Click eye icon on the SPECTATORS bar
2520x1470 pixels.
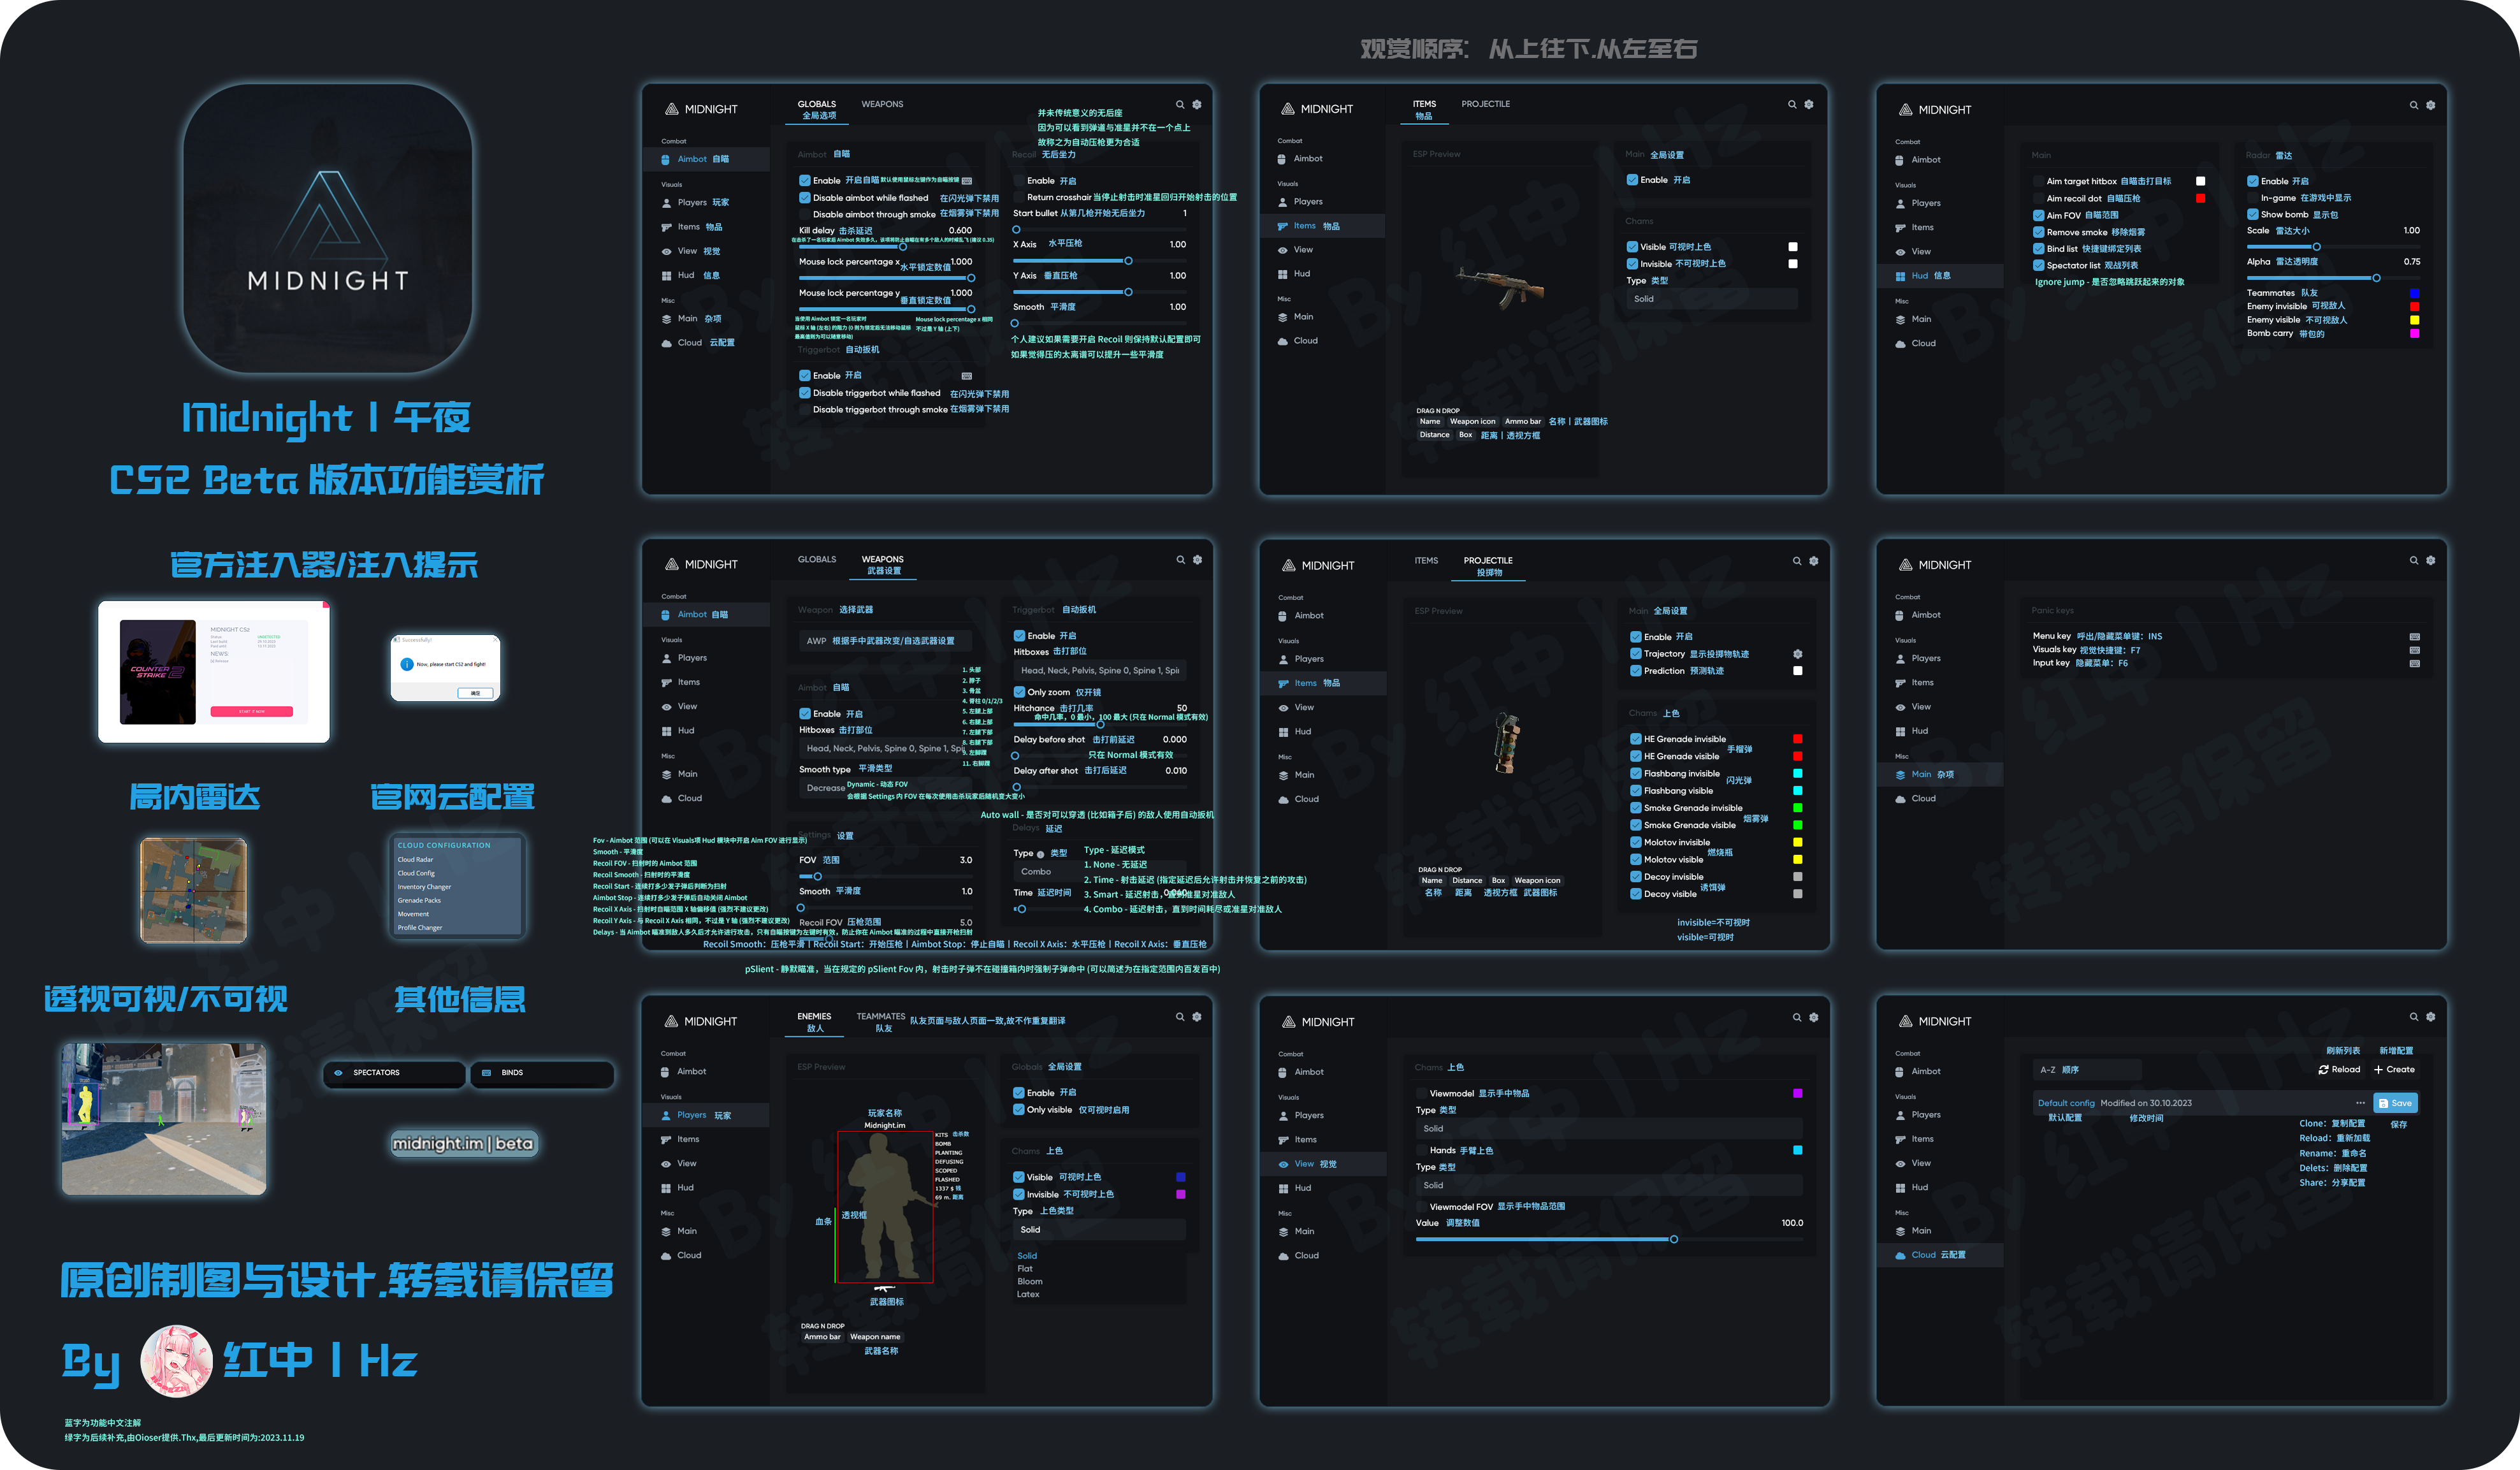coord(338,1073)
